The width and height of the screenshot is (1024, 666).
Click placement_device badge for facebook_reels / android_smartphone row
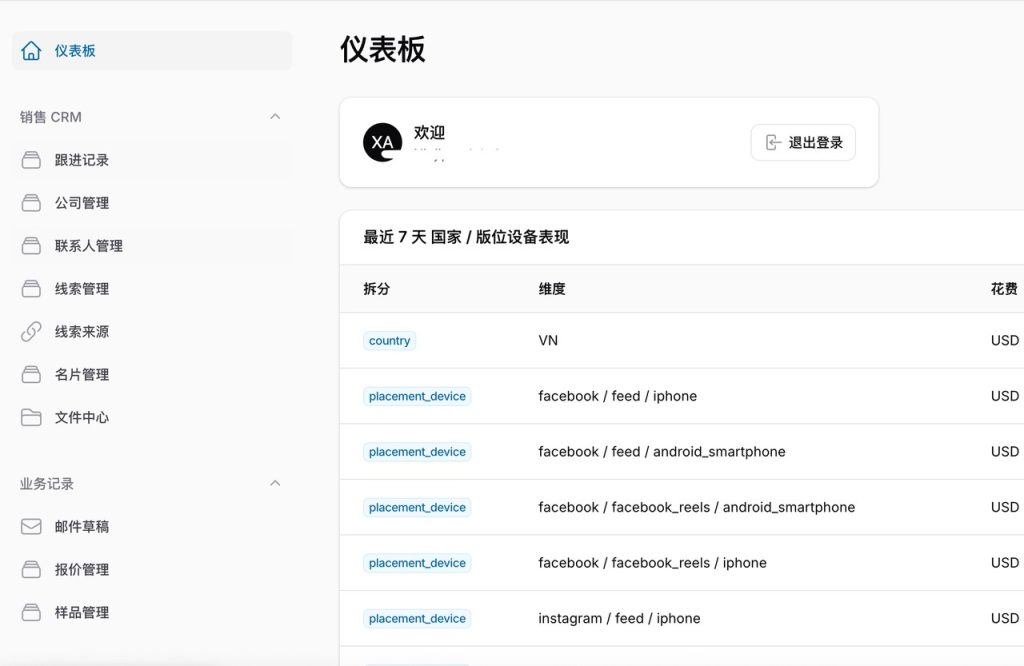(417, 507)
